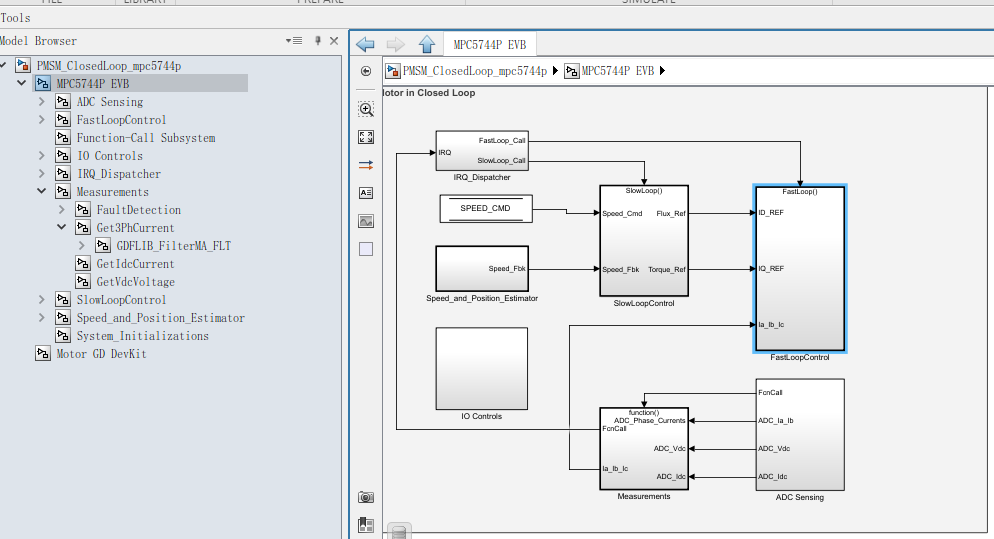Open dropdown arrow after PMSM_ClosedLoop_mpc5744p breadcrumb
The width and height of the screenshot is (994, 539).
[555, 70]
